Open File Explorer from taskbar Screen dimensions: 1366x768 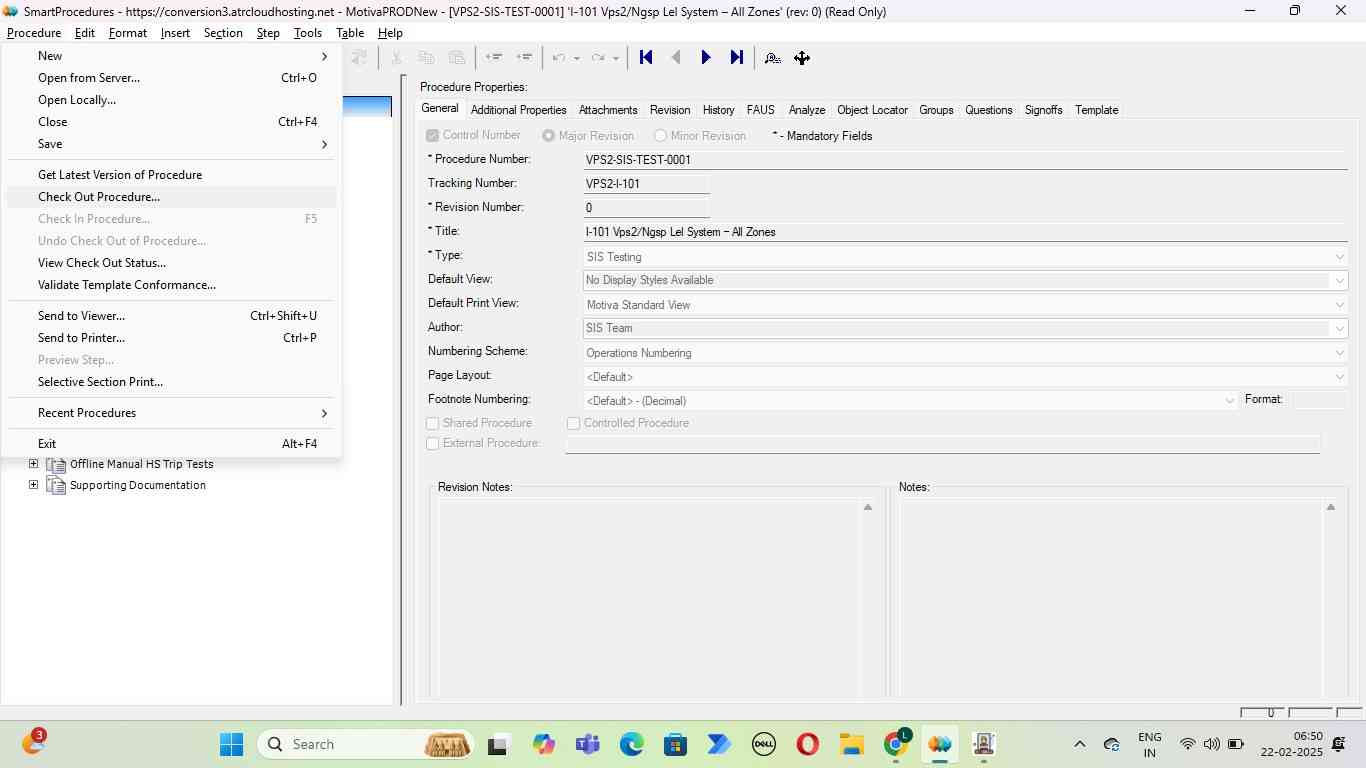tap(851, 744)
